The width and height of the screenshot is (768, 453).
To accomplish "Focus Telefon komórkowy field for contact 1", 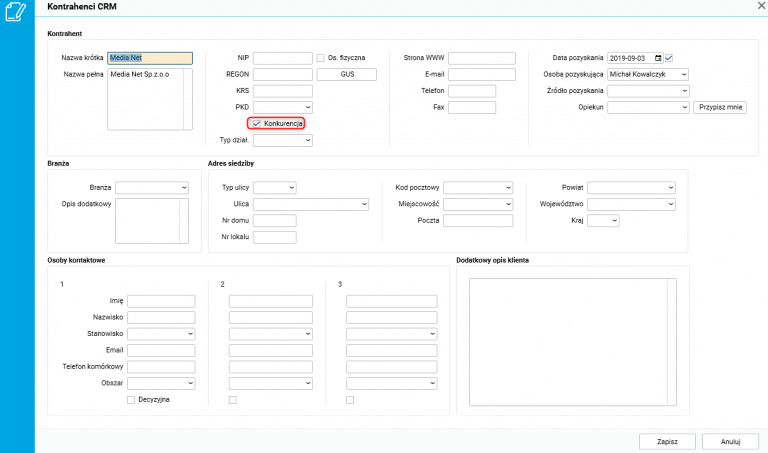I will tap(161, 367).
